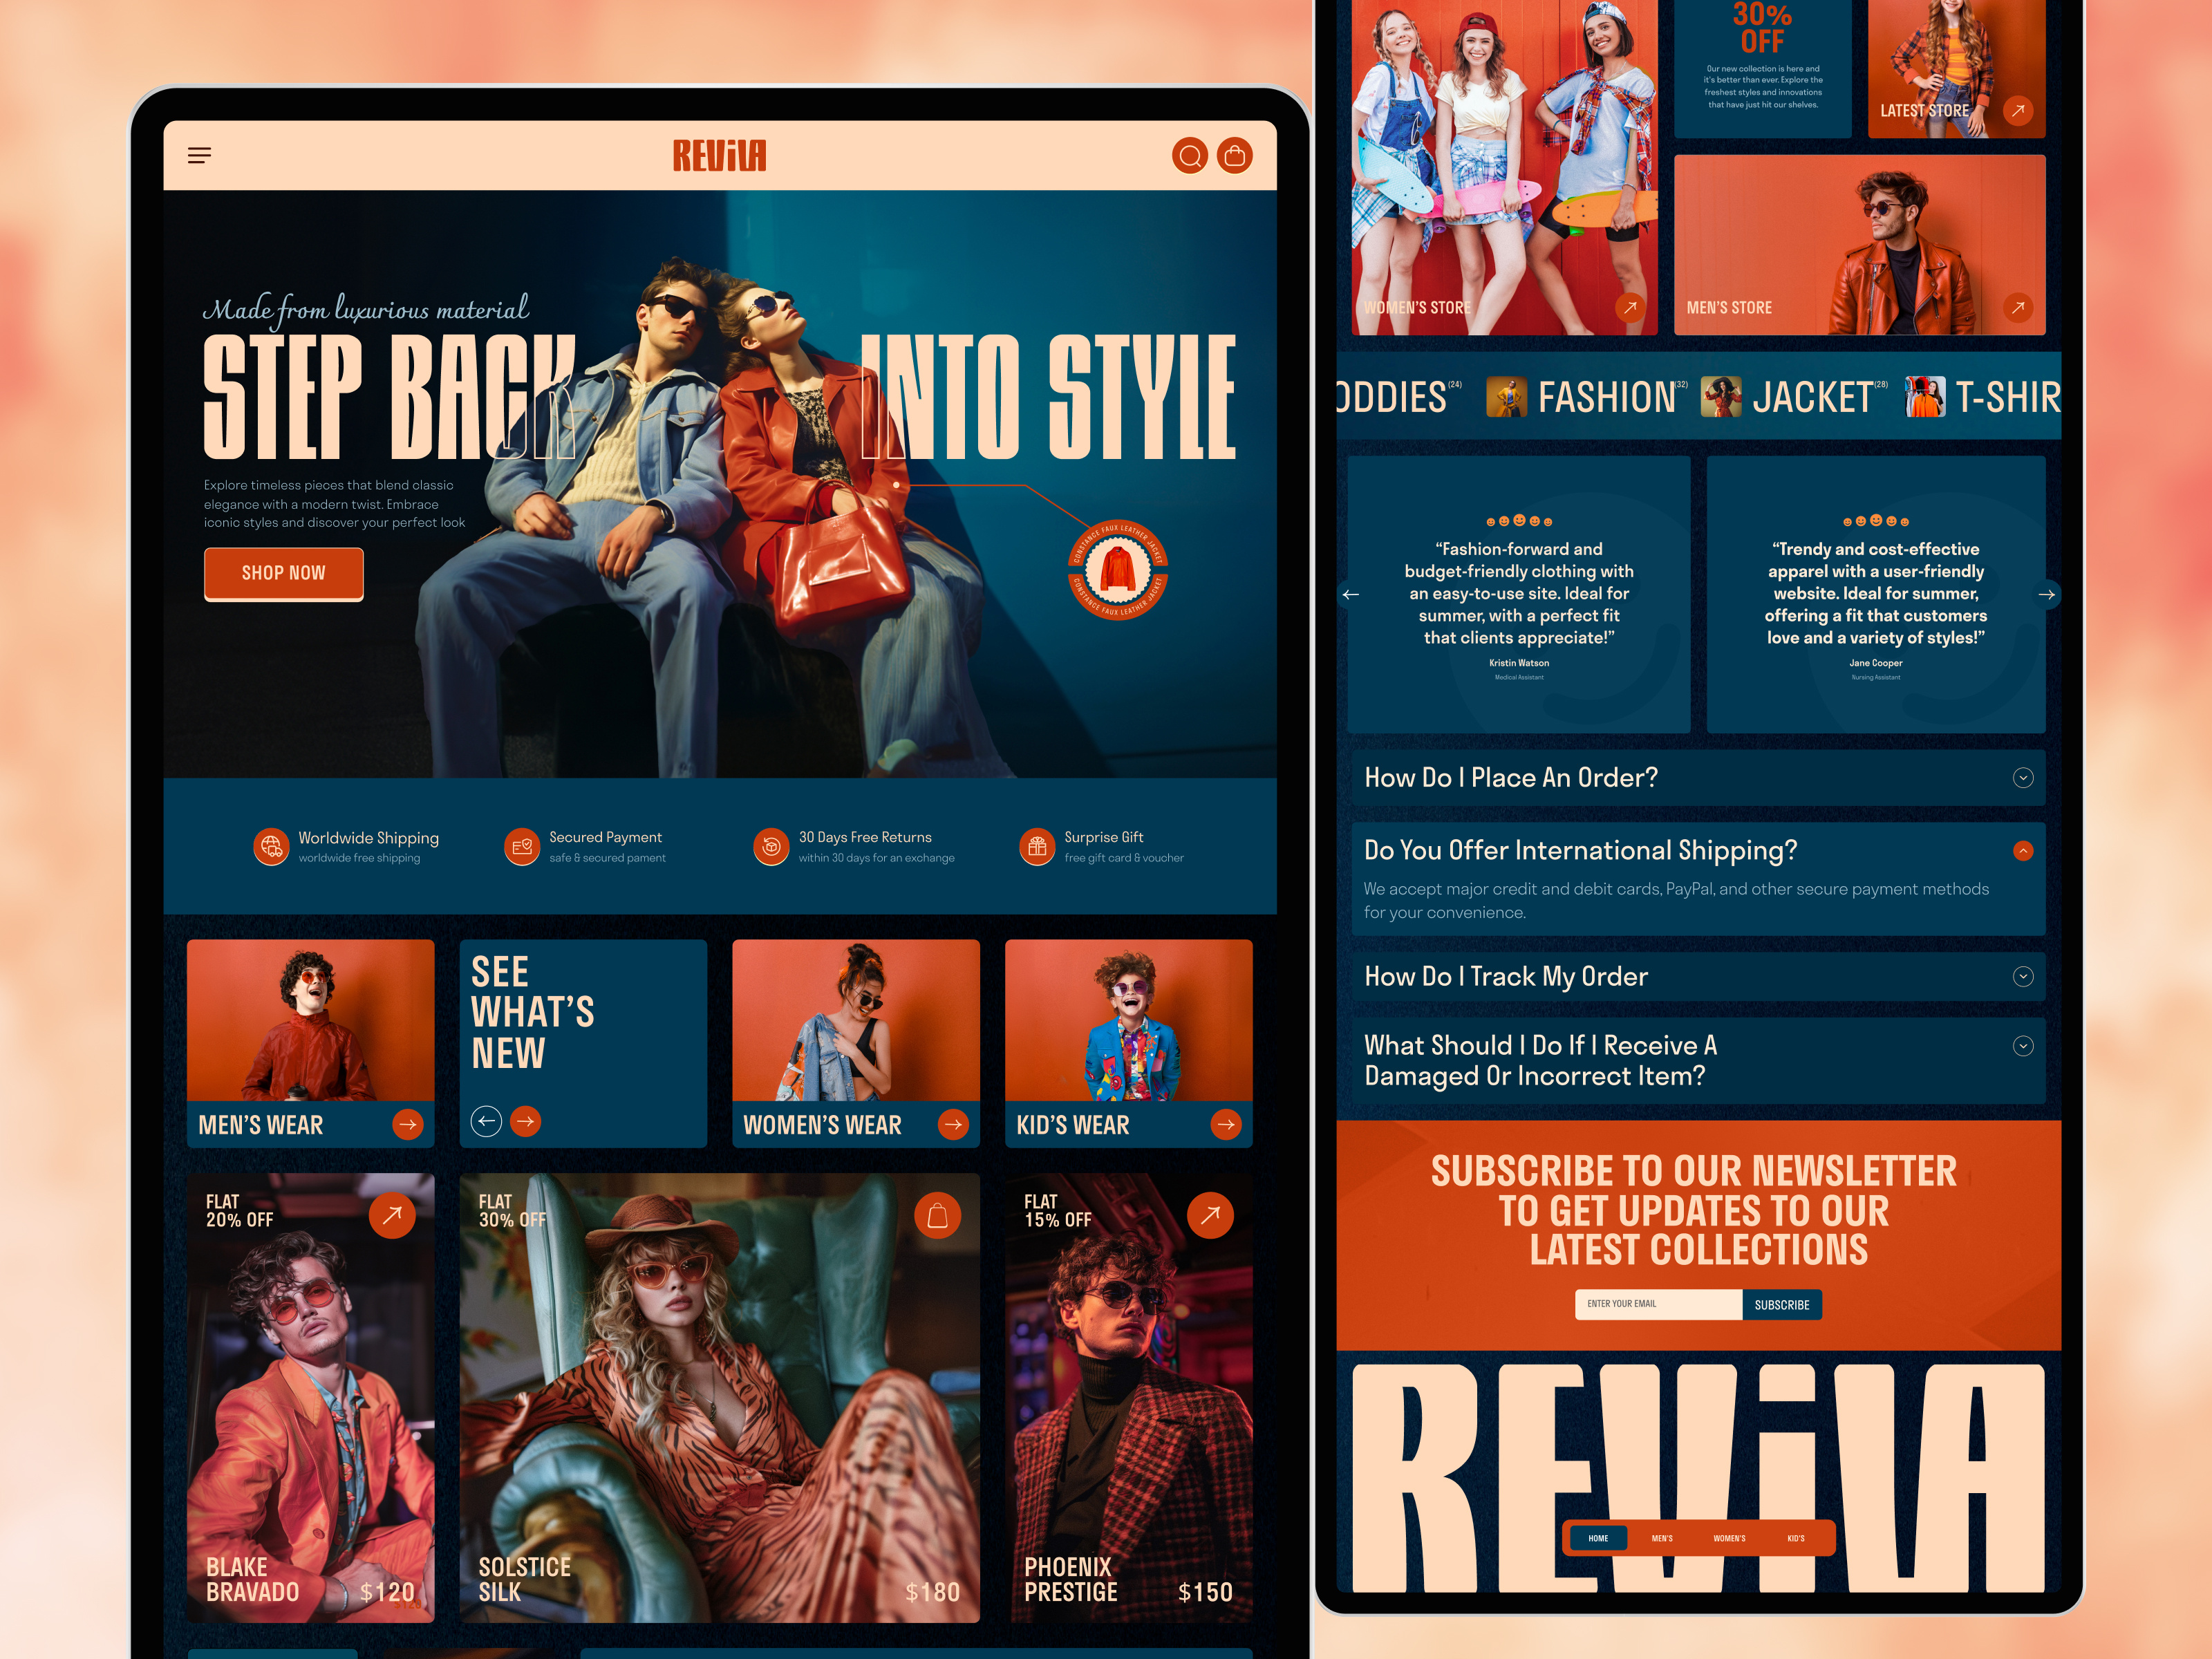Click the left arrow under SEE WHAT'S NEW
The image size is (2212, 1659).
[x=487, y=1122]
